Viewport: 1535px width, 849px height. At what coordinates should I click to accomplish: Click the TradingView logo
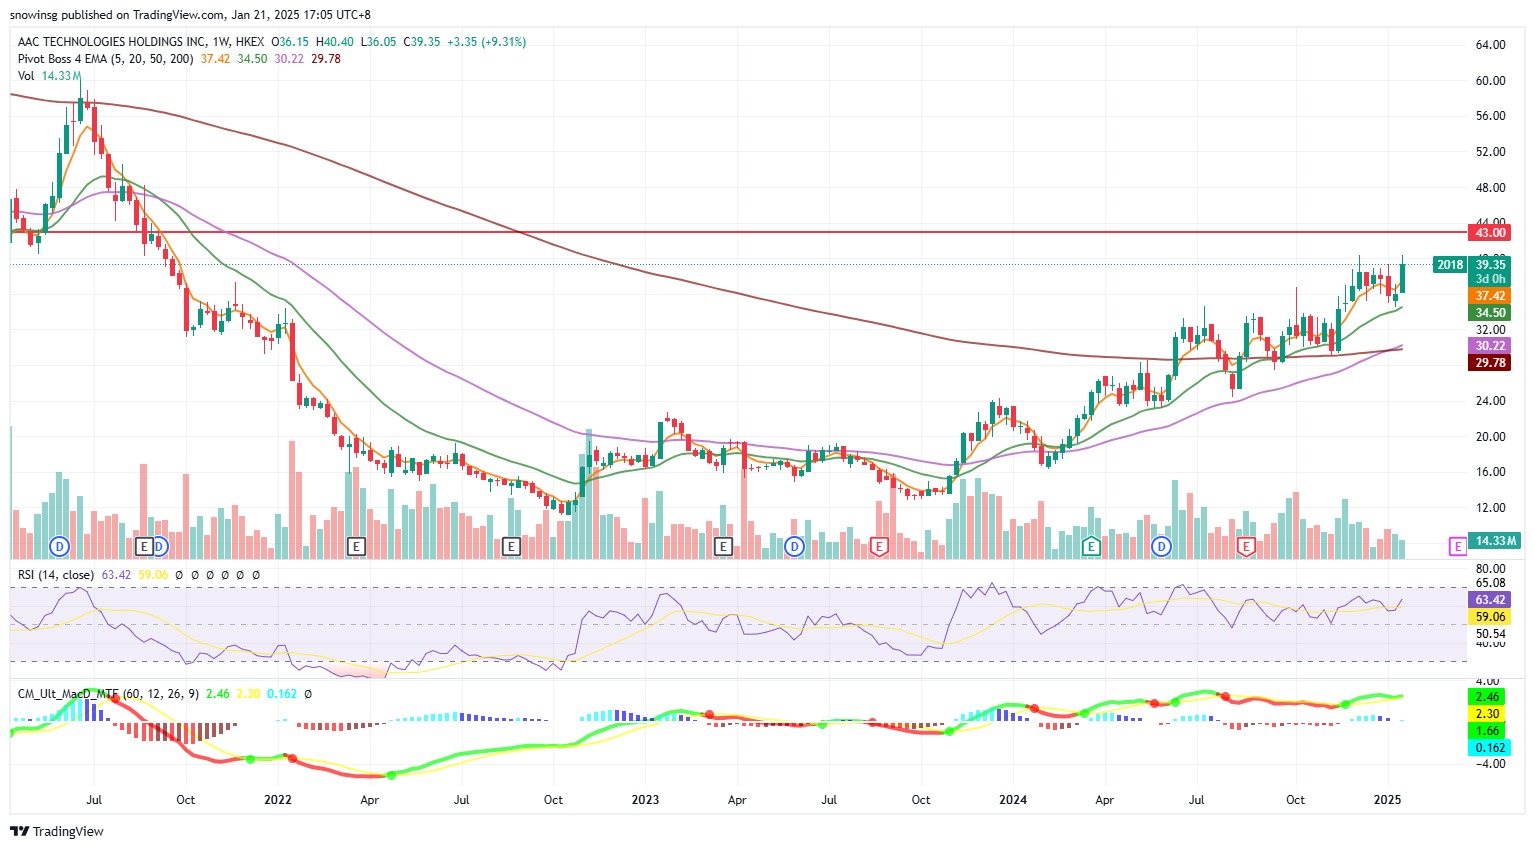pyautogui.click(x=57, y=831)
